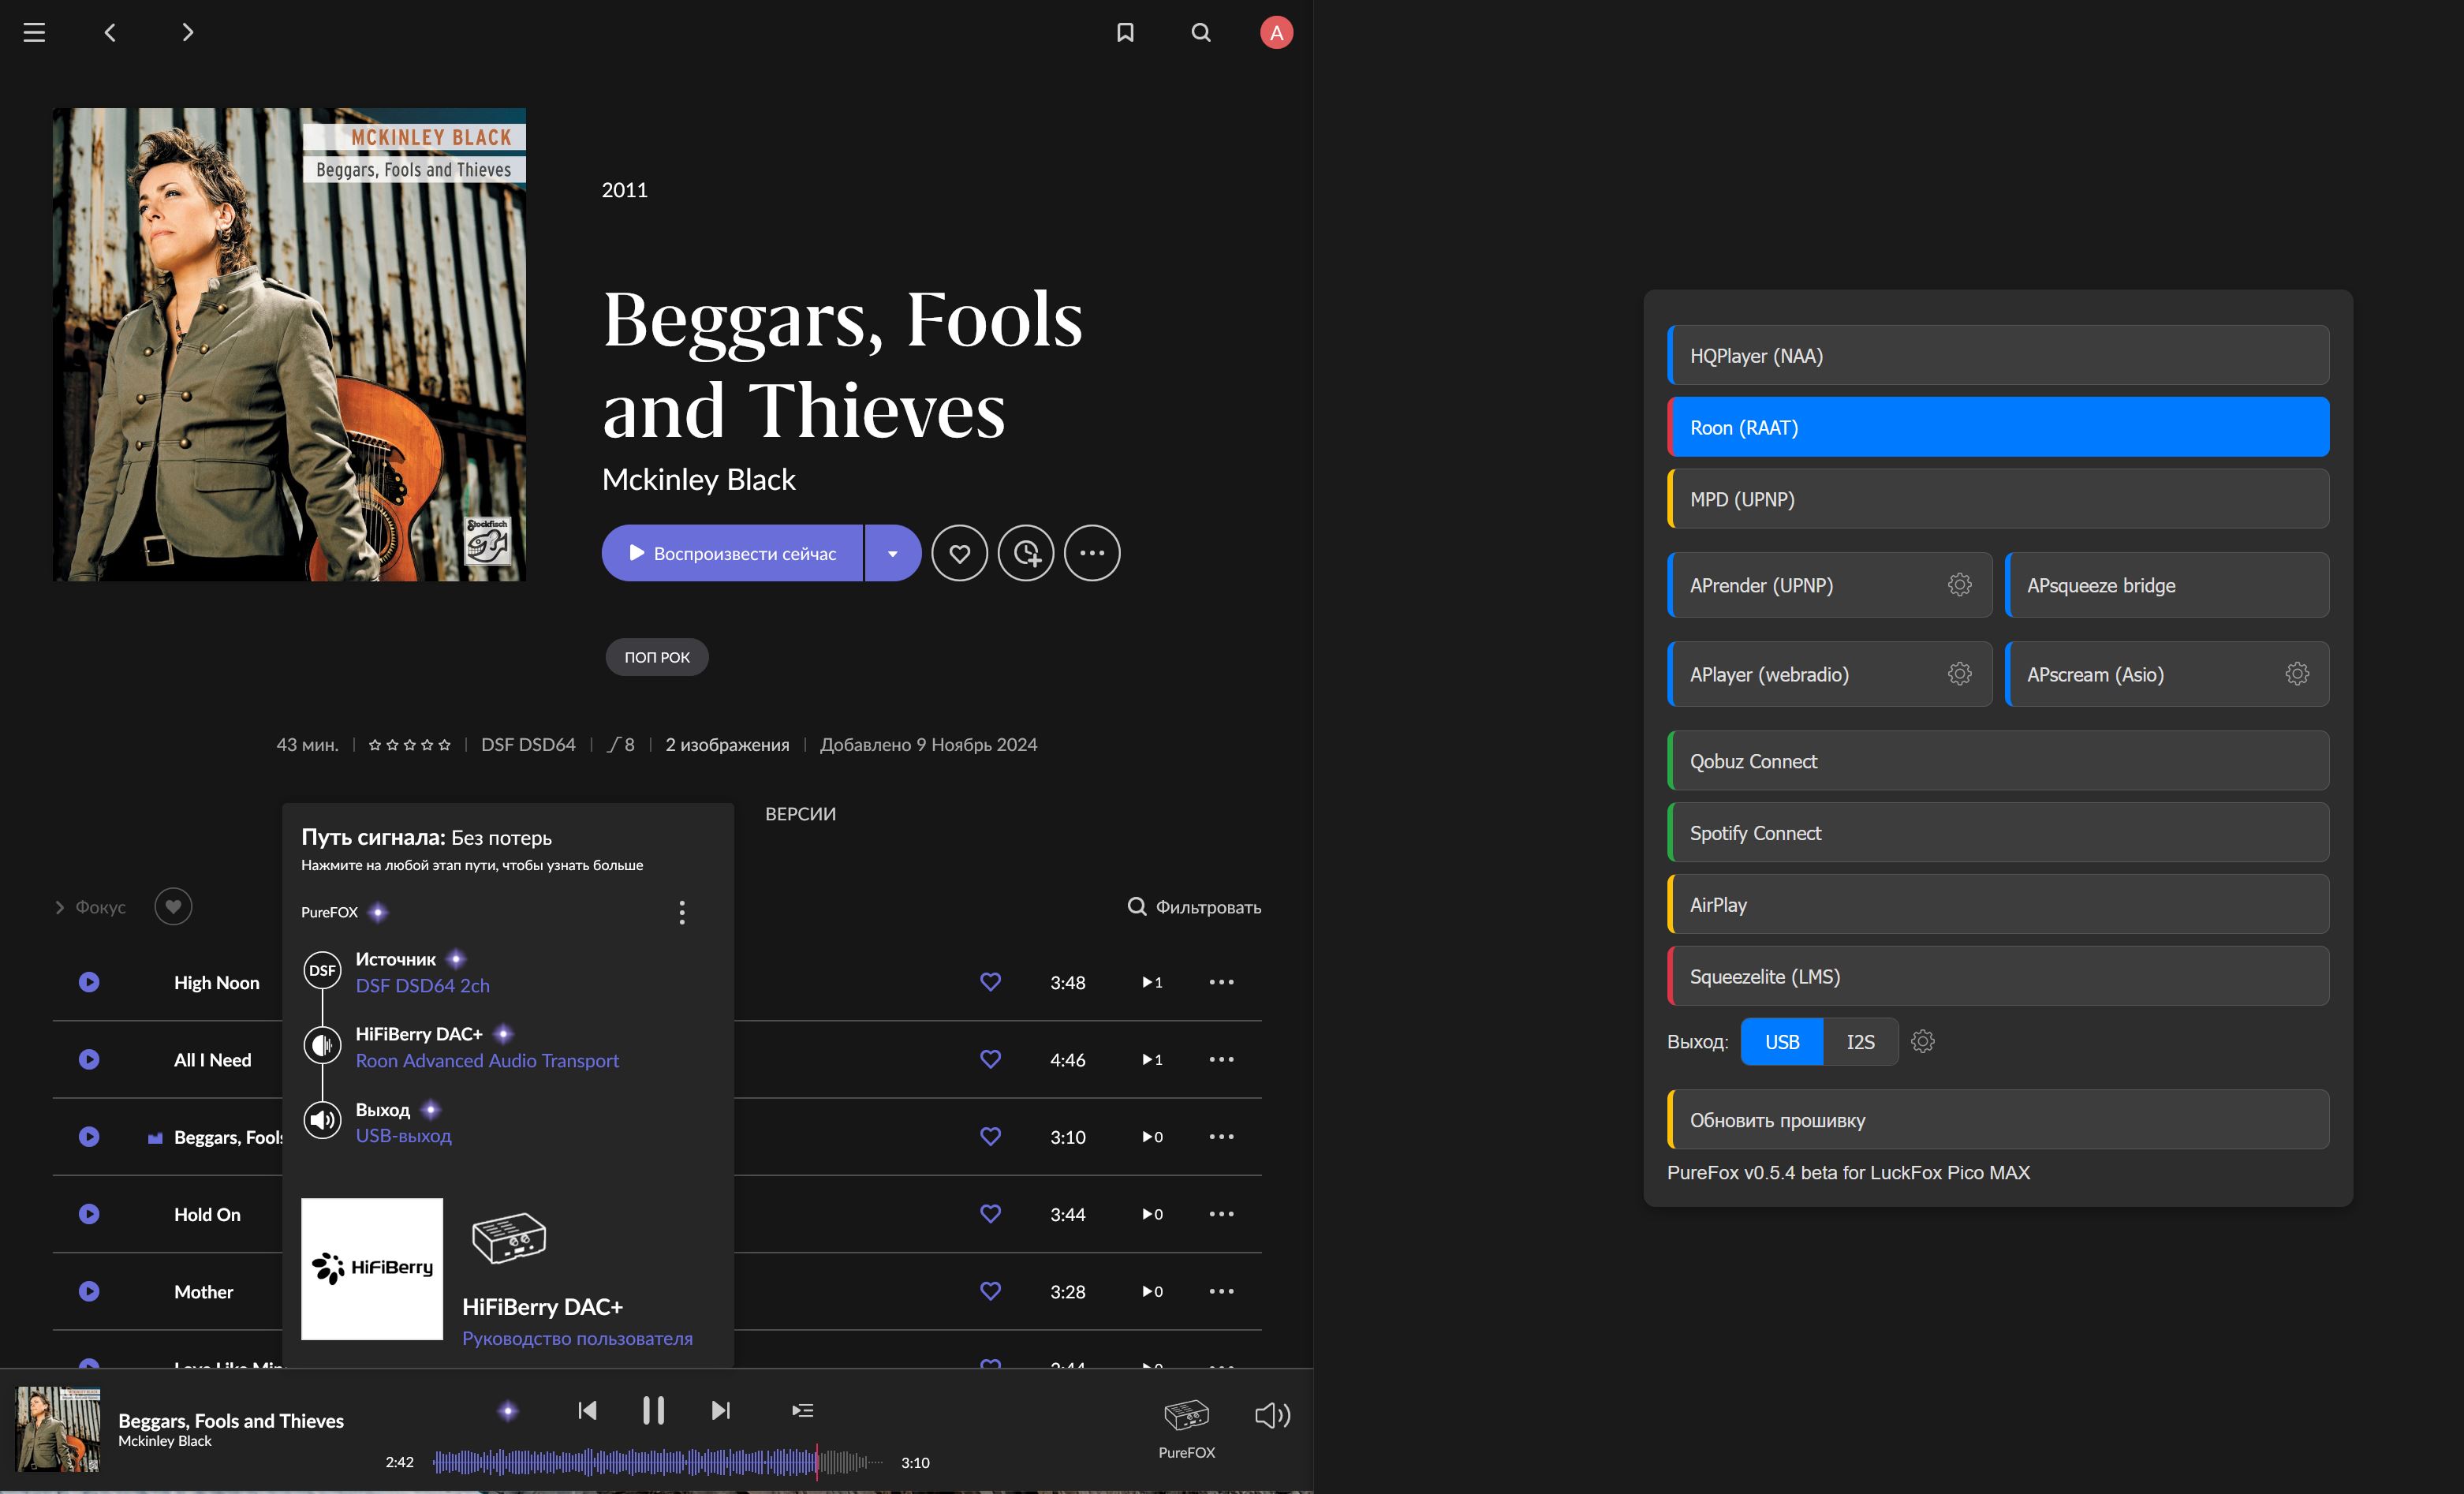
Task: Toggle heart filter next to Фокус
Action: [173, 907]
